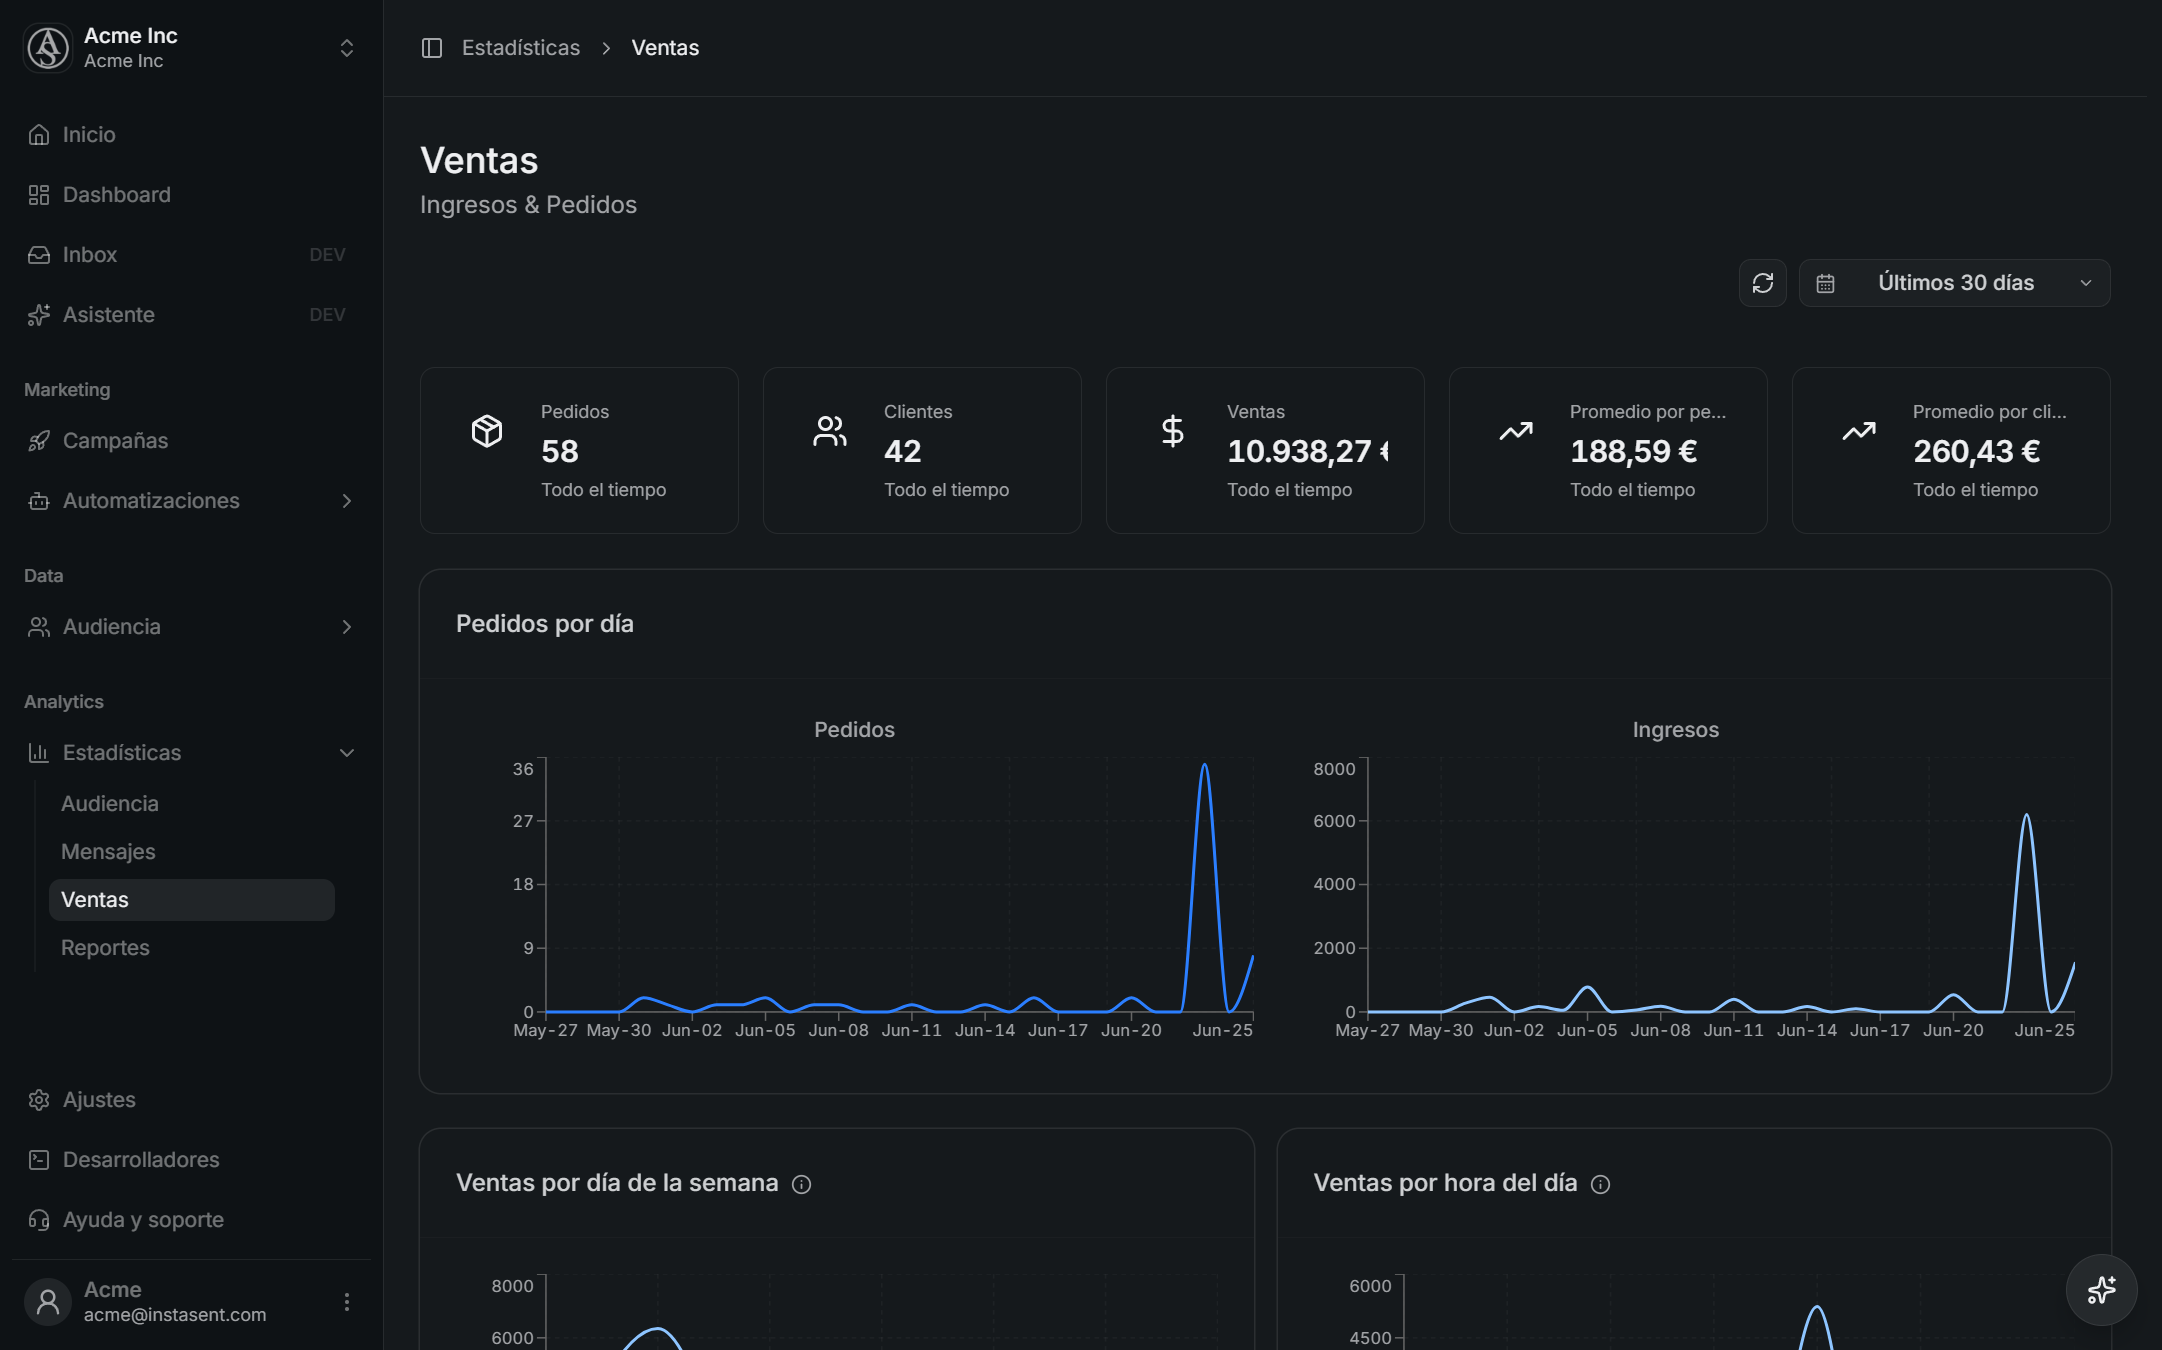Open the AI assistant sparkle button
The width and height of the screenshot is (2162, 1350).
(2101, 1290)
